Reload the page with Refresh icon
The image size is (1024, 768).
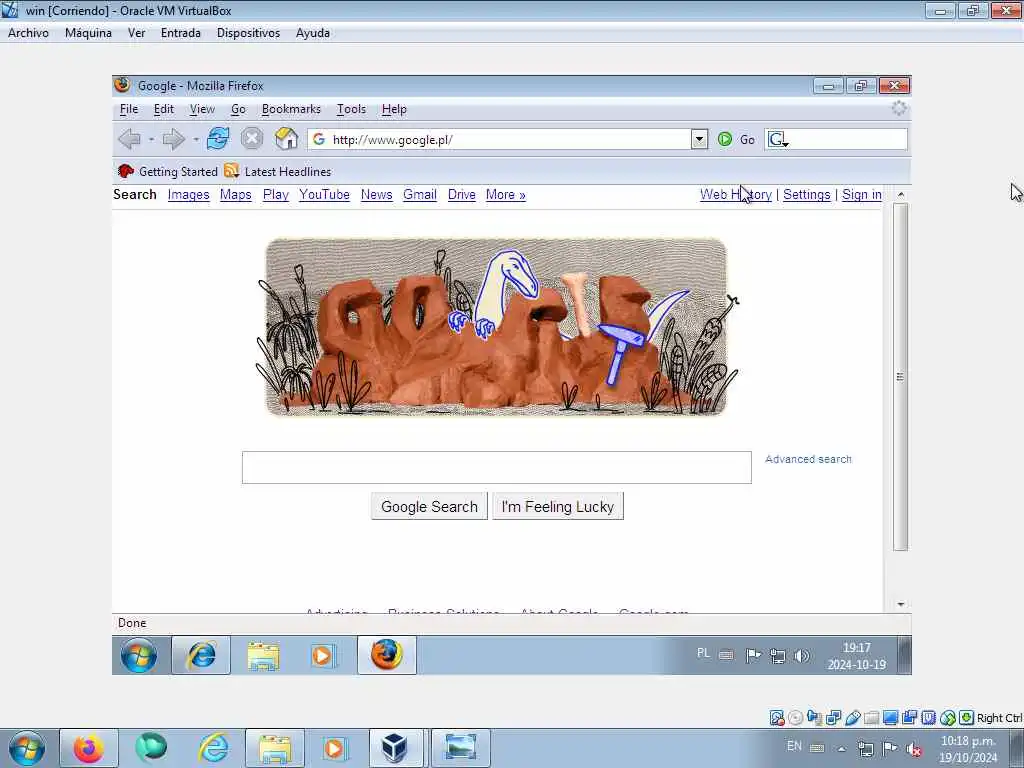[217, 138]
